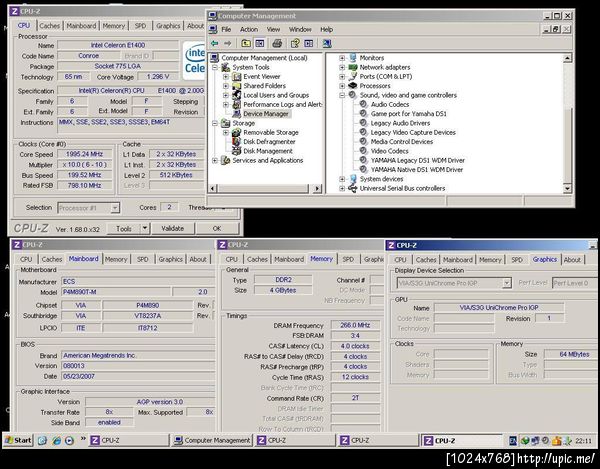This screenshot has width=600, height=469.
Task: Activate Computer Management taskbar button
Action: click(212, 441)
